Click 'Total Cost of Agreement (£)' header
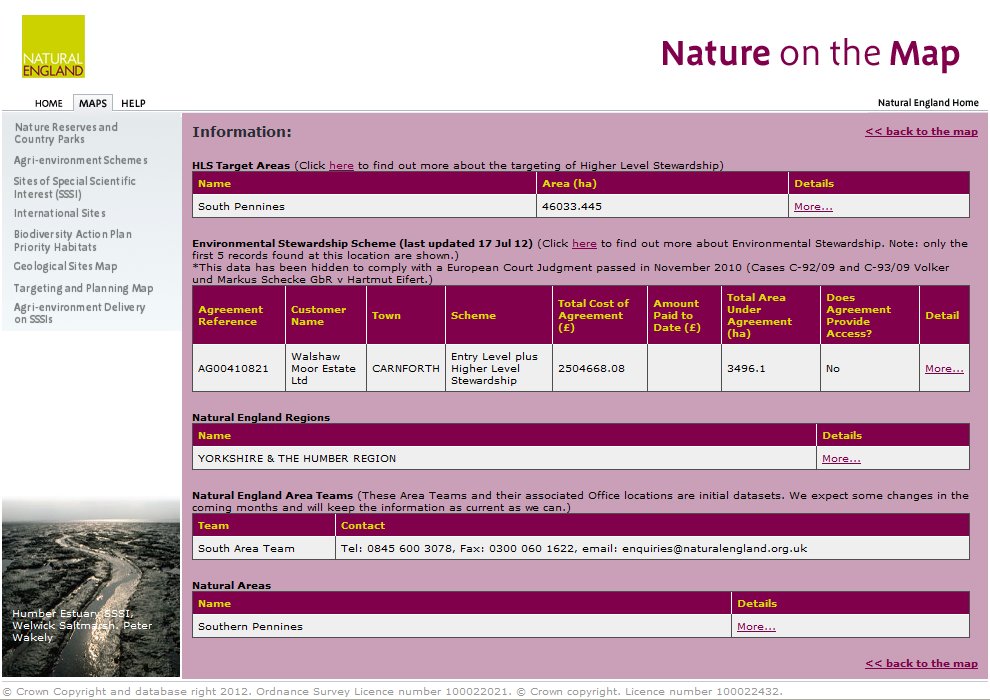Screen dimensions: 990x700 point(600,315)
